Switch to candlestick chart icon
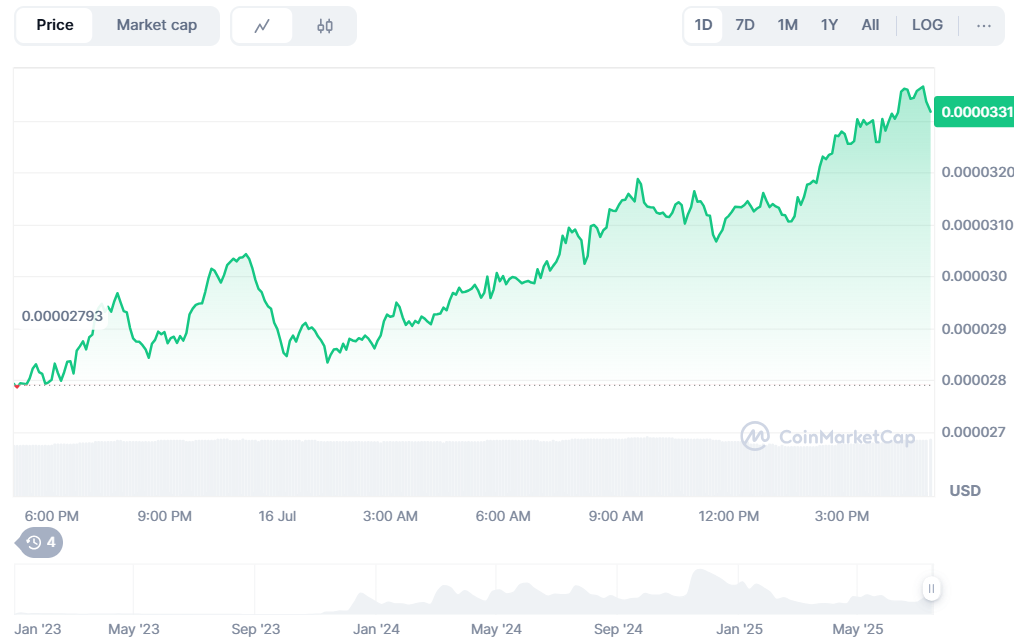1017x642 pixels. click(325, 26)
